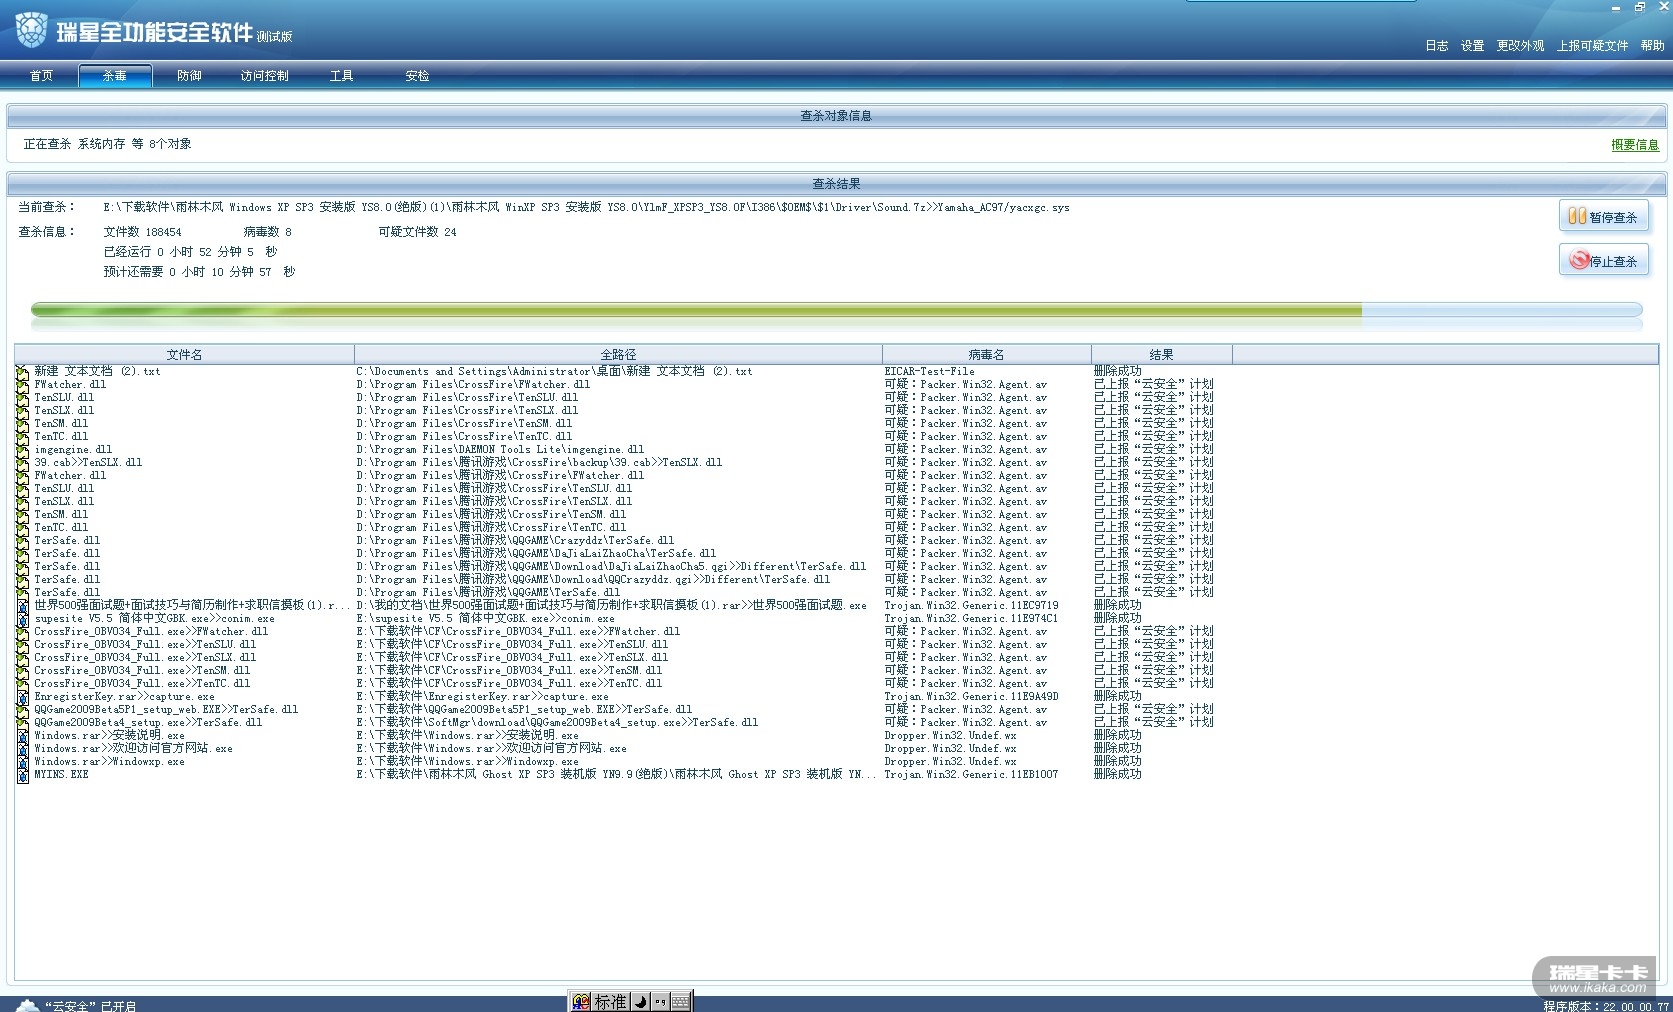
Task: Pause the scan with 暂停查杀
Action: [x=1604, y=216]
